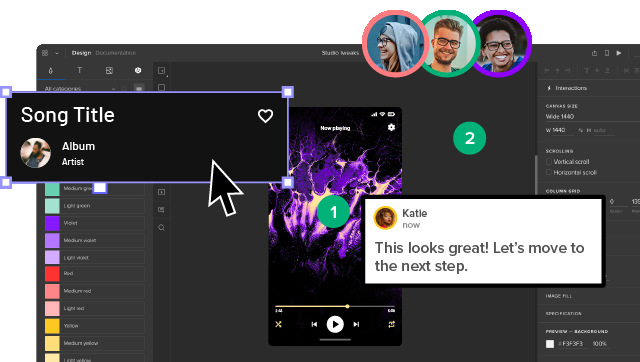The width and height of the screenshot is (640, 362).
Task: Switch to the Design tab
Action: pos(81,53)
